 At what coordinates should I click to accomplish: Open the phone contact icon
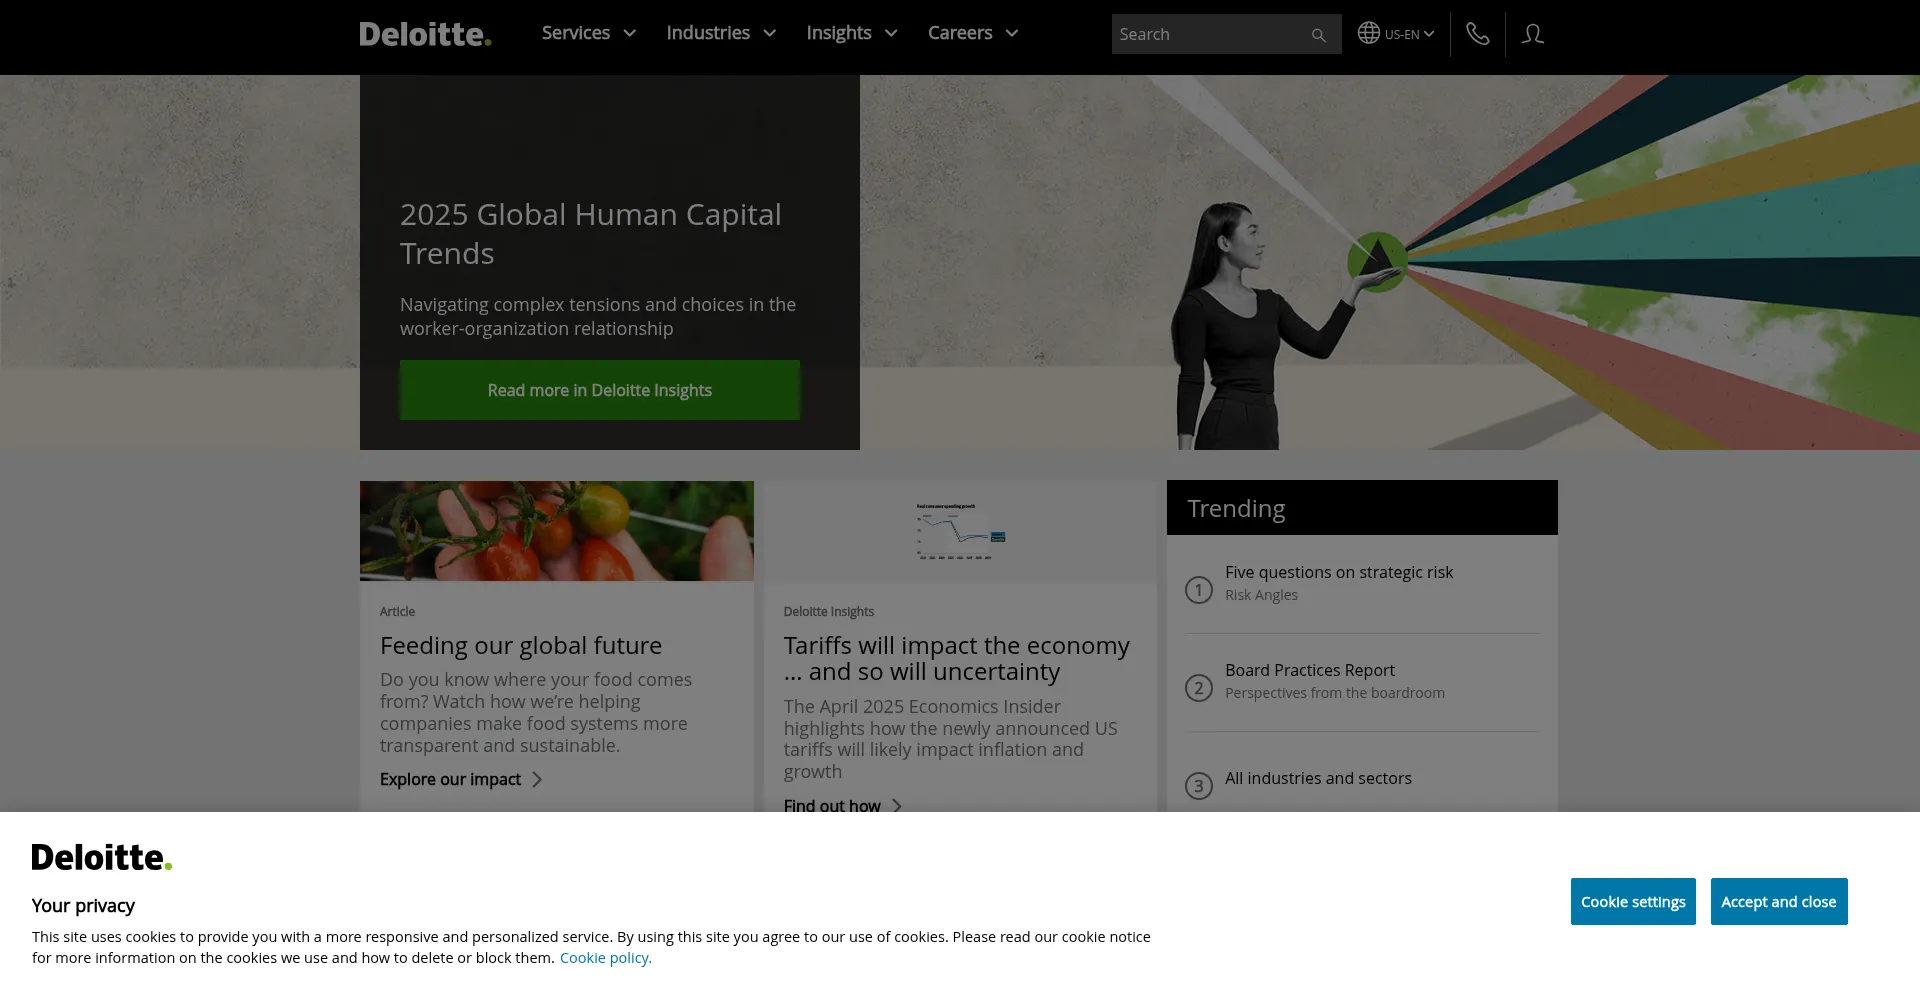[1477, 34]
